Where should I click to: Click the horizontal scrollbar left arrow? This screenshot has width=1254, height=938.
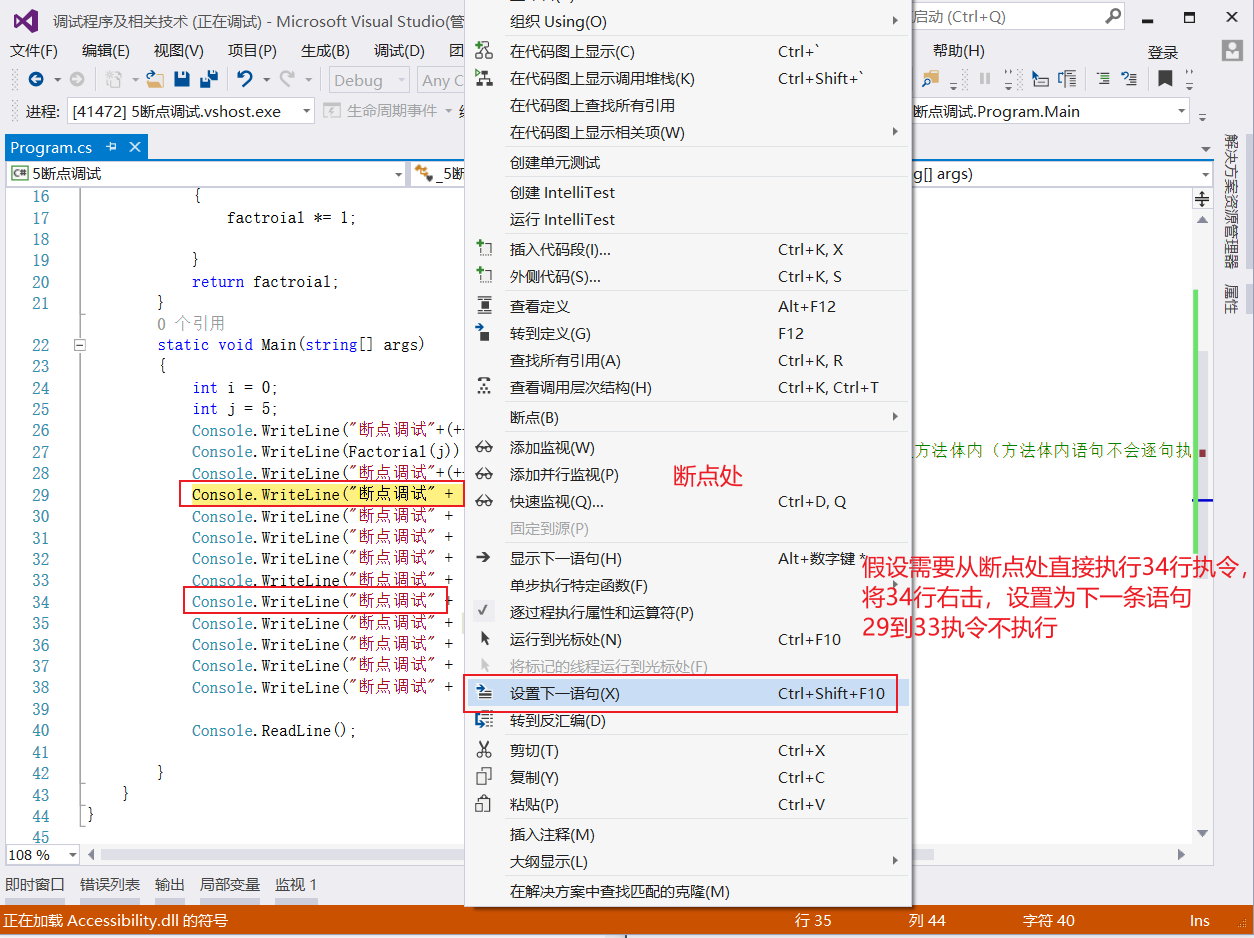[x=92, y=855]
